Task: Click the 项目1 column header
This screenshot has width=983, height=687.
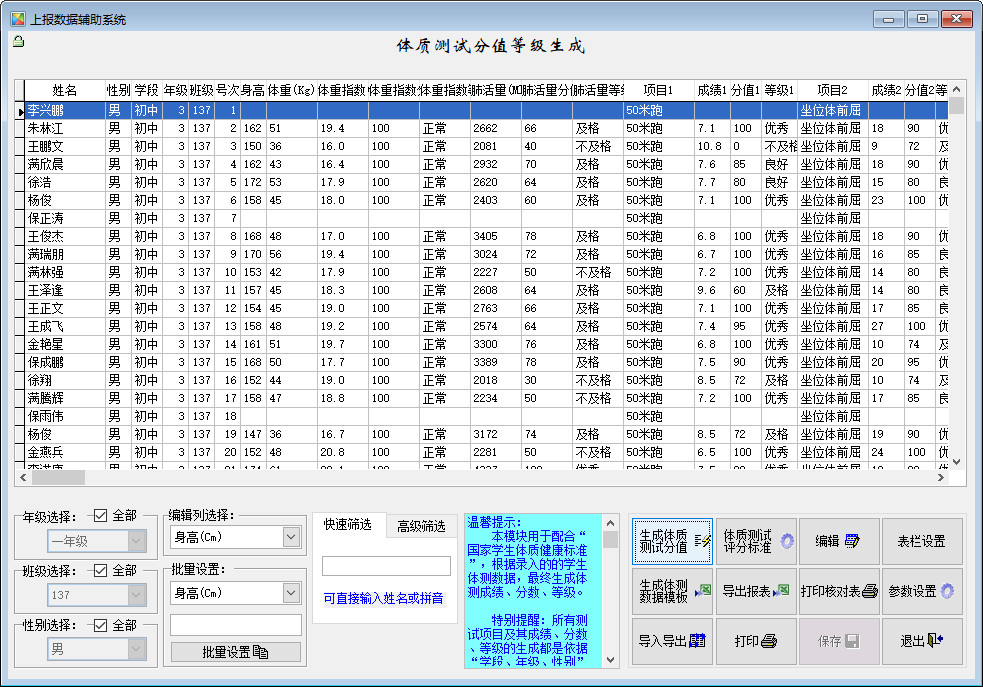Action: [x=659, y=90]
